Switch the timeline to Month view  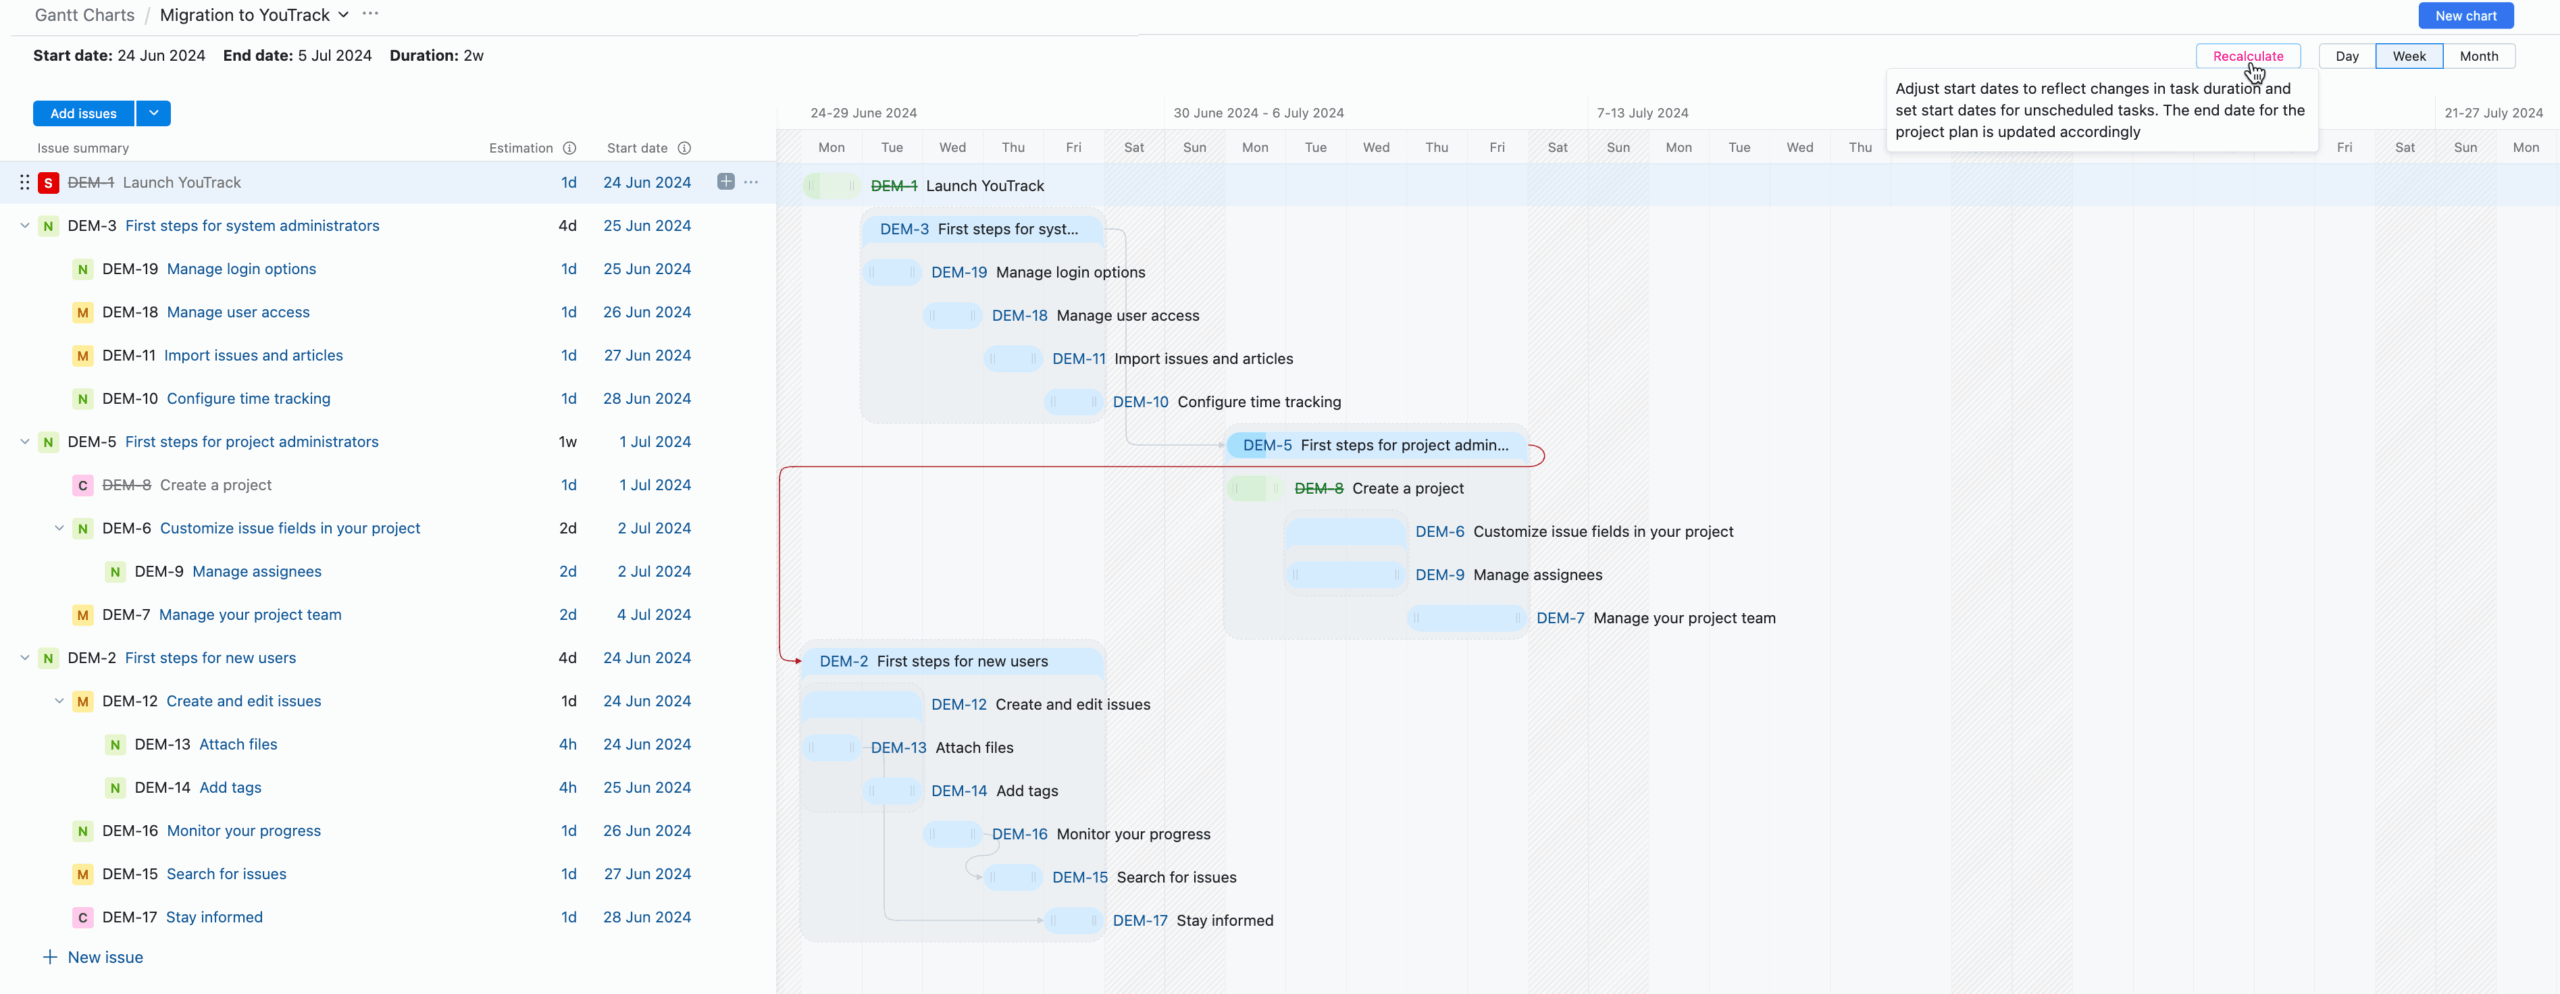[x=2480, y=56]
